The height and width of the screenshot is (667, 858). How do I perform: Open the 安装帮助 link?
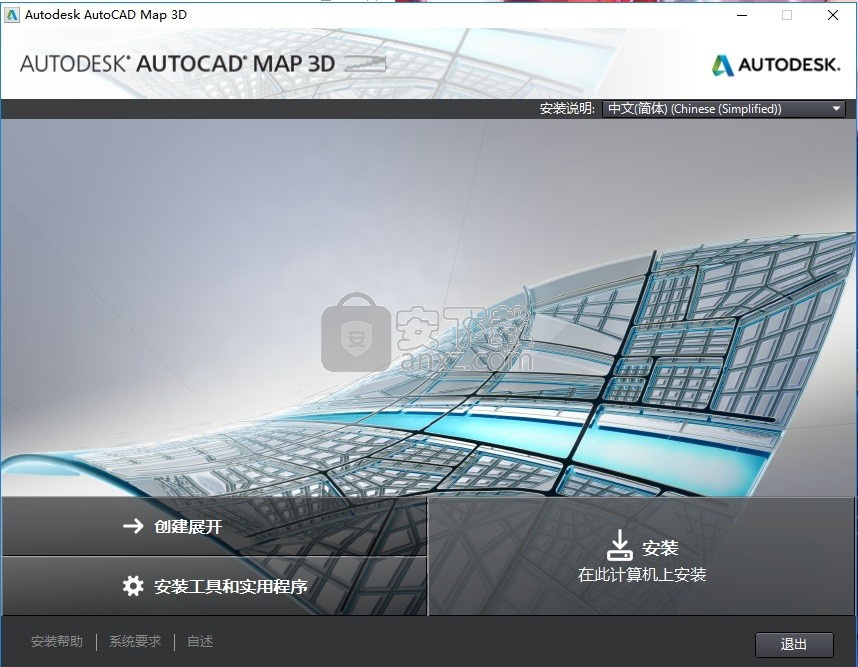pyautogui.click(x=57, y=641)
